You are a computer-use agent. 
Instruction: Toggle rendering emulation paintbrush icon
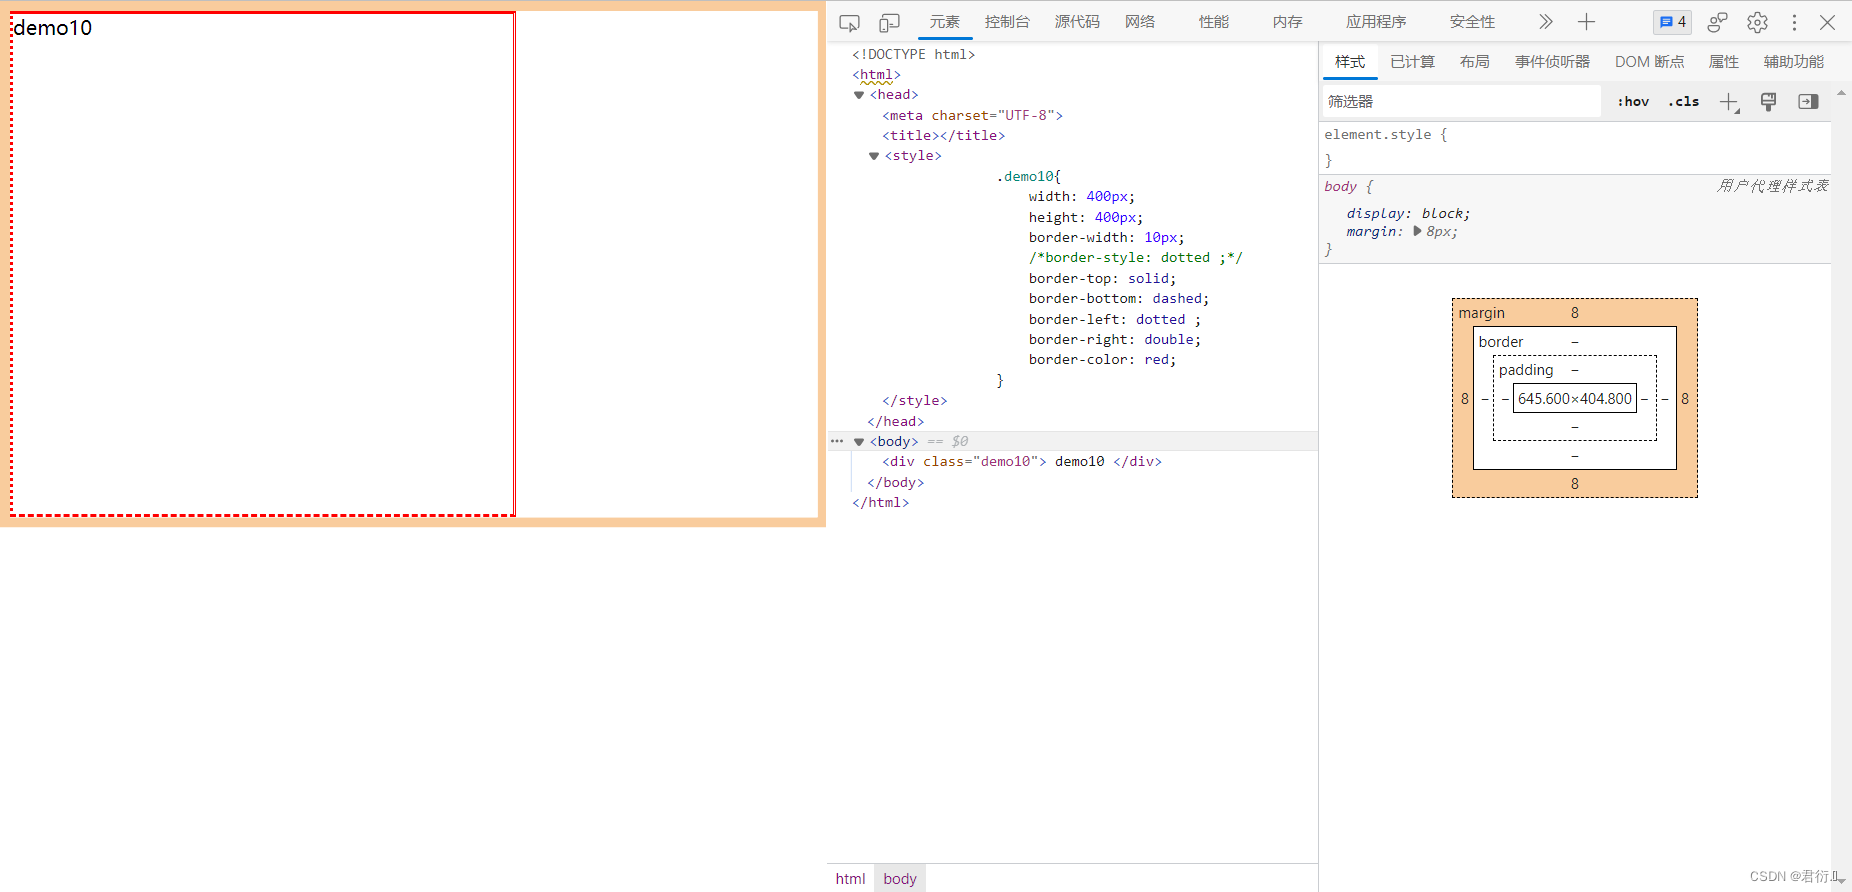point(1768,102)
